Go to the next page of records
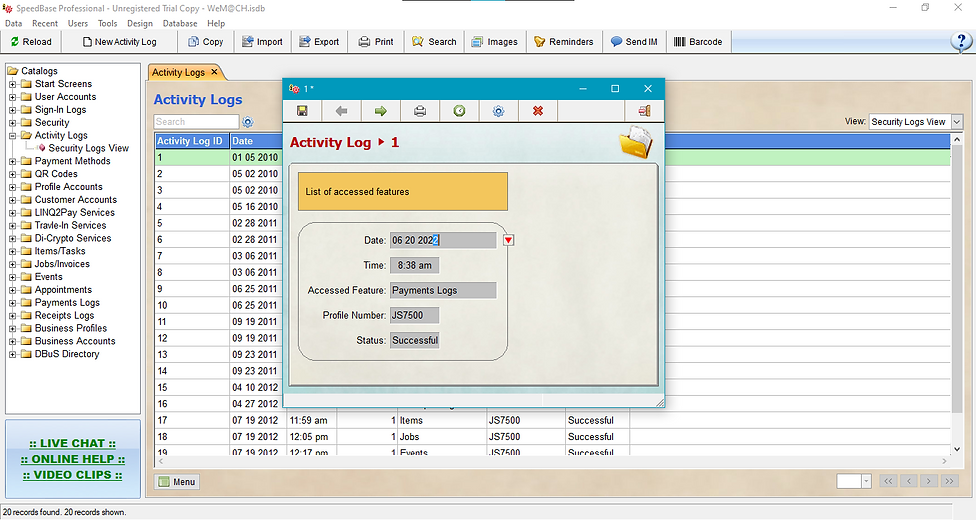 [929, 481]
